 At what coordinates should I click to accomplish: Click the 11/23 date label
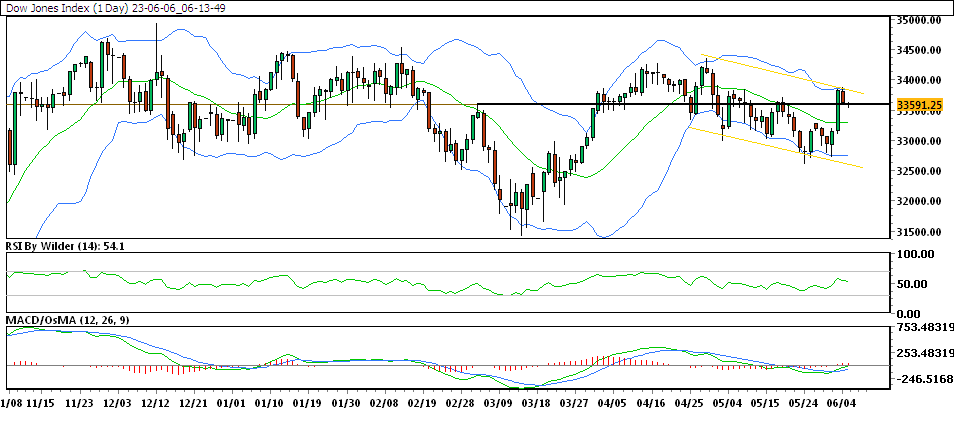click(80, 403)
